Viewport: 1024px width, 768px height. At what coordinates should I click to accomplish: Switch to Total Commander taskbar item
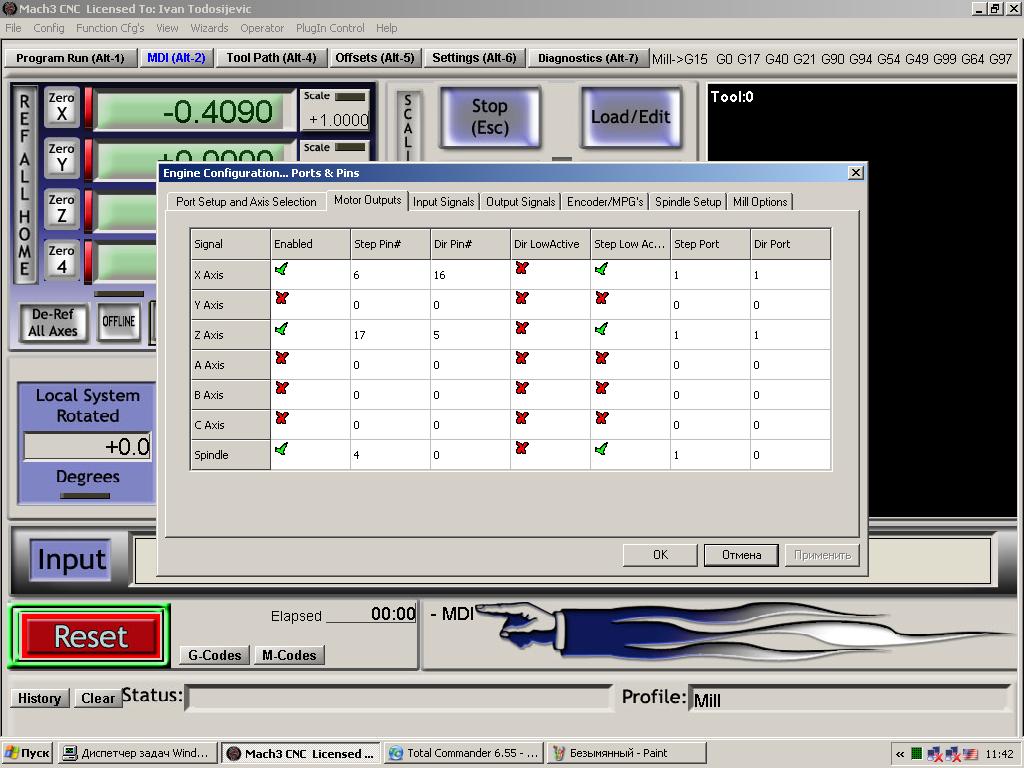(x=464, y=753)
